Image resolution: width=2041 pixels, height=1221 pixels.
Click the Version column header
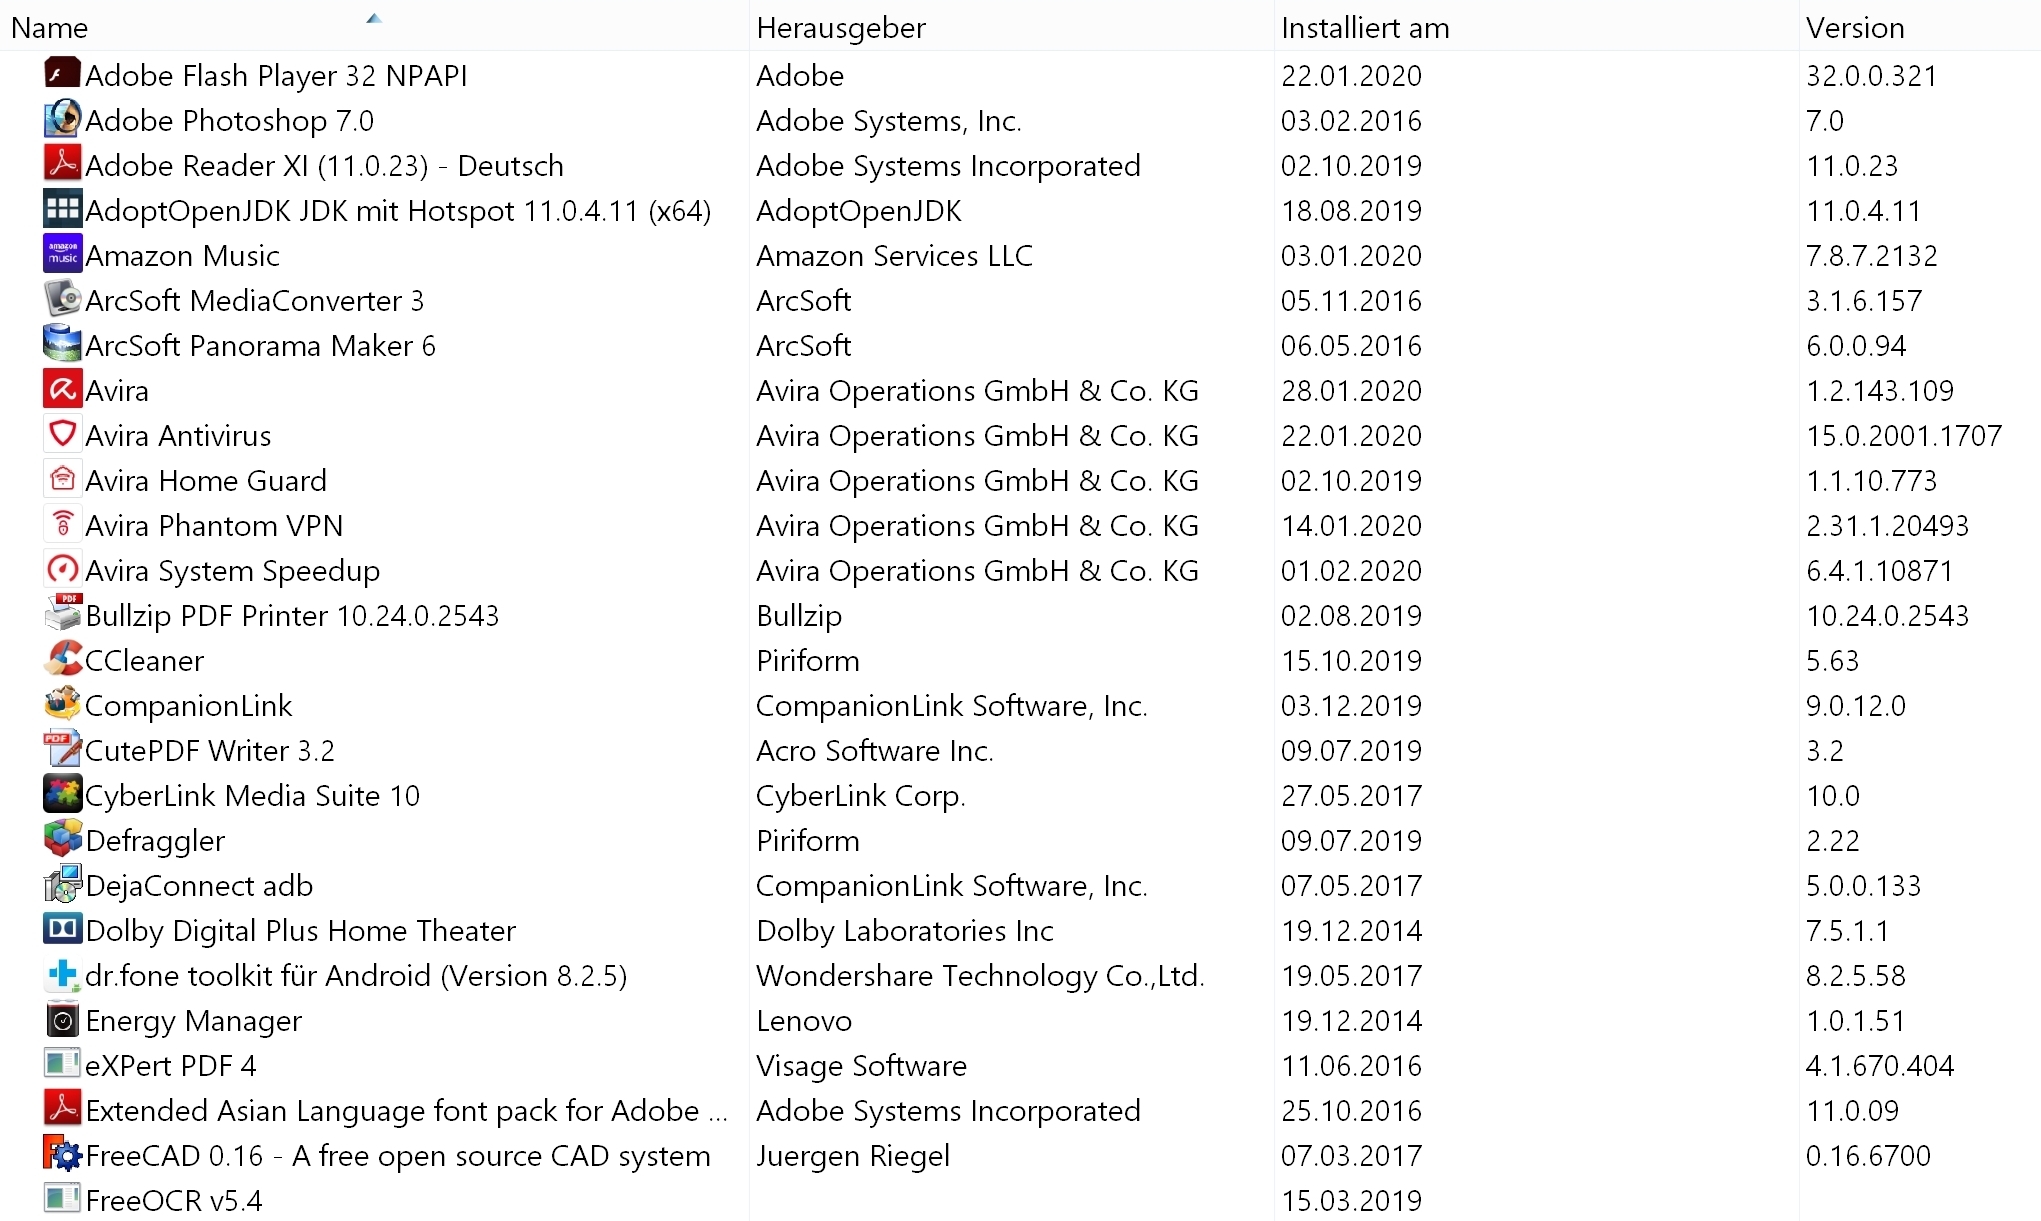[1920, 27]
